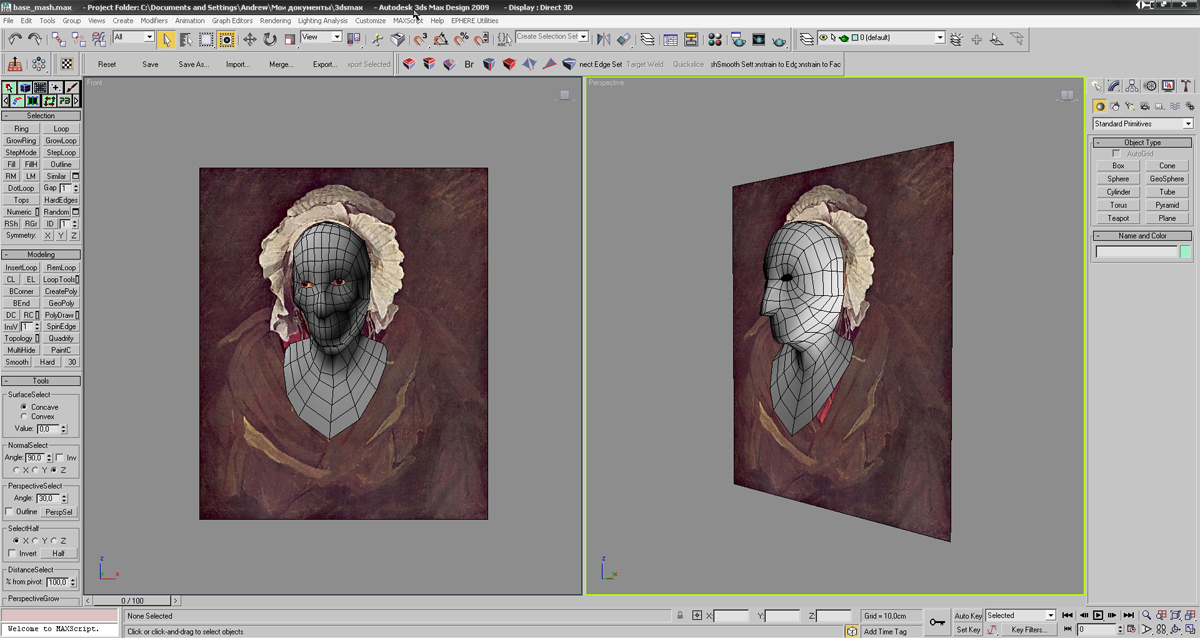The width and height of the screenshot is (1200, 638).
Task: Click the object color swatch
Action: click(x=1186, y=252)
